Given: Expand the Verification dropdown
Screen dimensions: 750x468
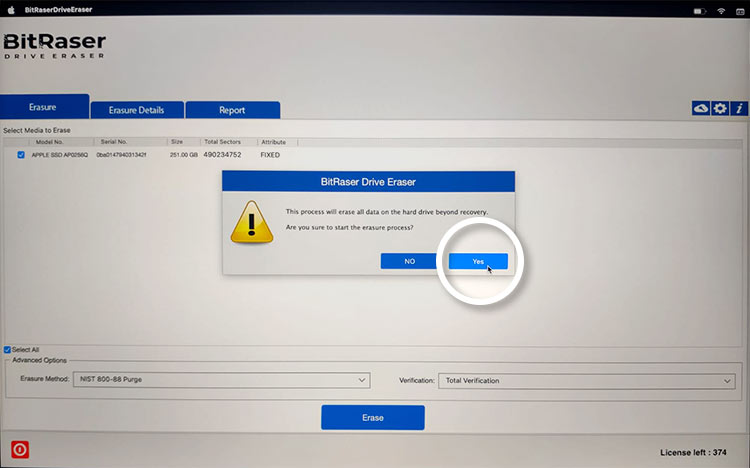Looking at the screenshot, I should (587, 381).
